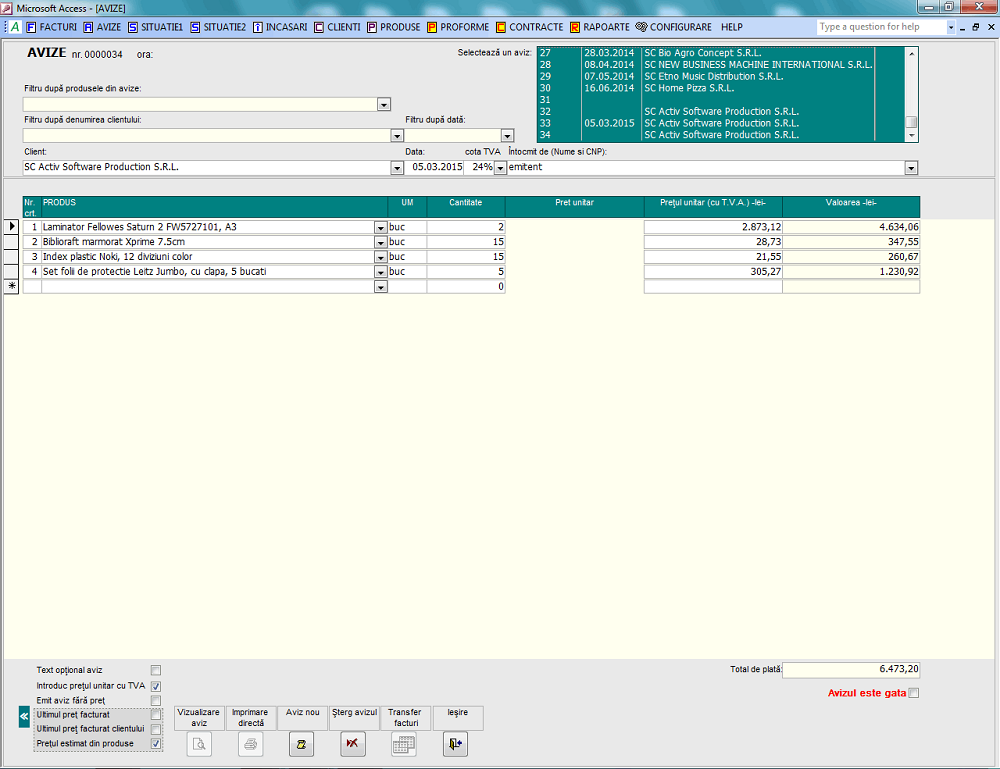1000x769 pixels.
Task: Click the Imprimare directă text button
Action: 251,717
